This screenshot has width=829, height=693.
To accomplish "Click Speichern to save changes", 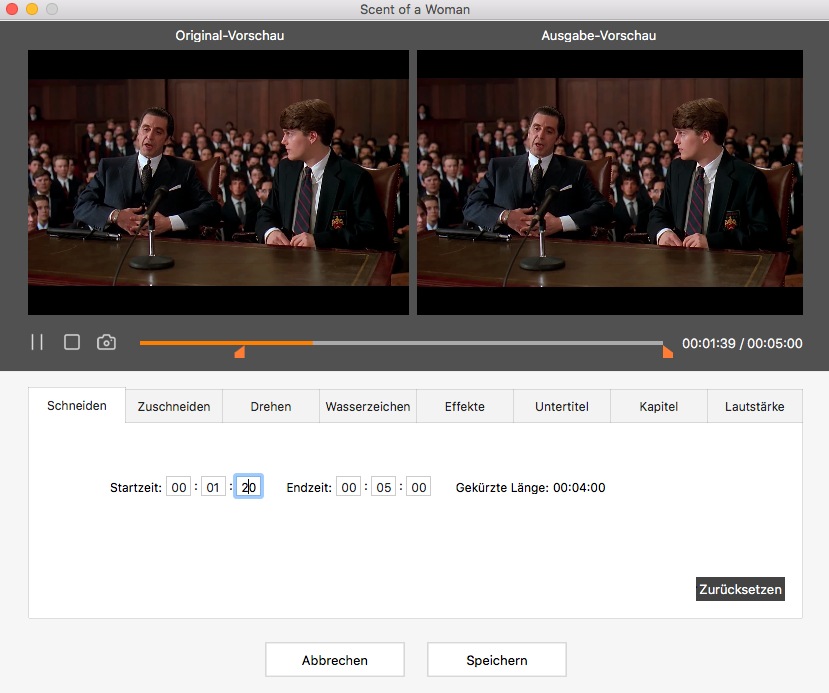I will point(496,660).
